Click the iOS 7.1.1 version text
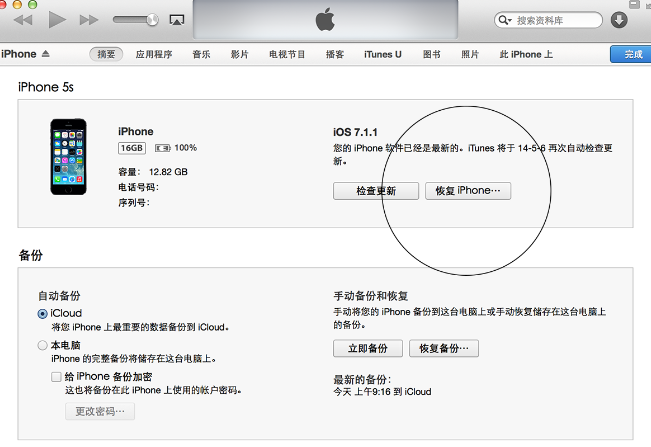651x447 pixels. tap(355, 132)
